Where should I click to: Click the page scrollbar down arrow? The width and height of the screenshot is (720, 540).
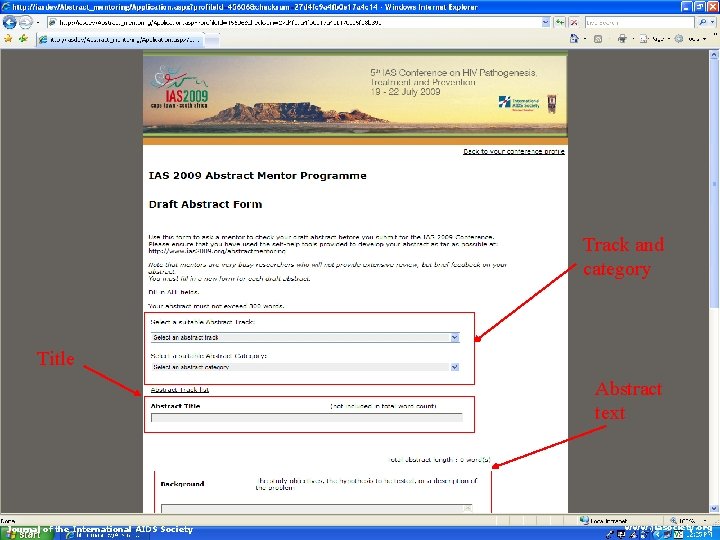point(714,508)
